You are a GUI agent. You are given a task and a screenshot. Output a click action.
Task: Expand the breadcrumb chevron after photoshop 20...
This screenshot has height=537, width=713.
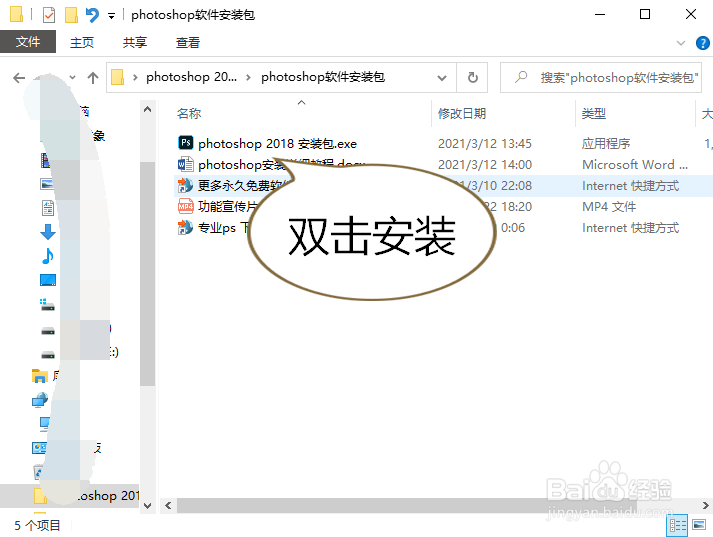pyautogui.click(x=248, y=77)
